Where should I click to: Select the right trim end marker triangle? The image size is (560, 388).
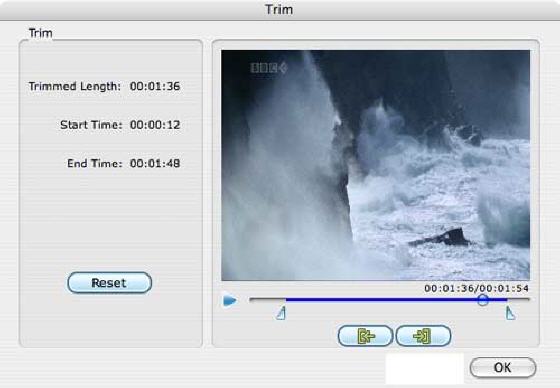510,313
